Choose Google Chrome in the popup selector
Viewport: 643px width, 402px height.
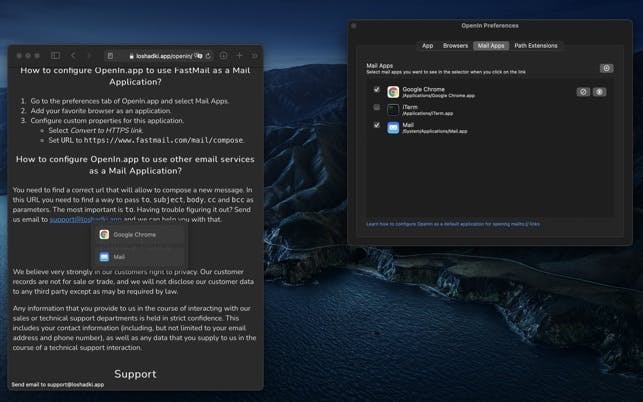coord(140,234)
